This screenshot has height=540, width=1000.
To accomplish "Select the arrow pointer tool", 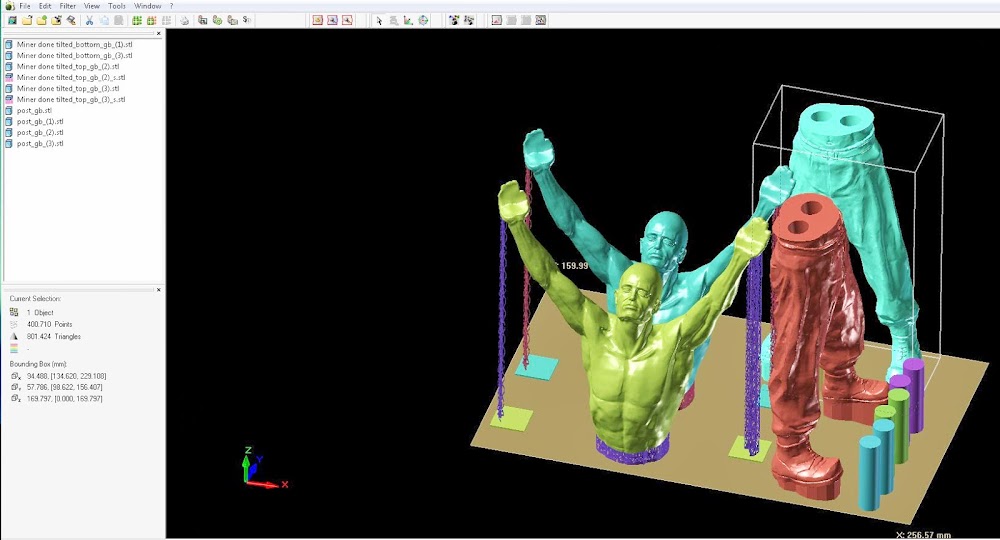I will click(379, 20).
